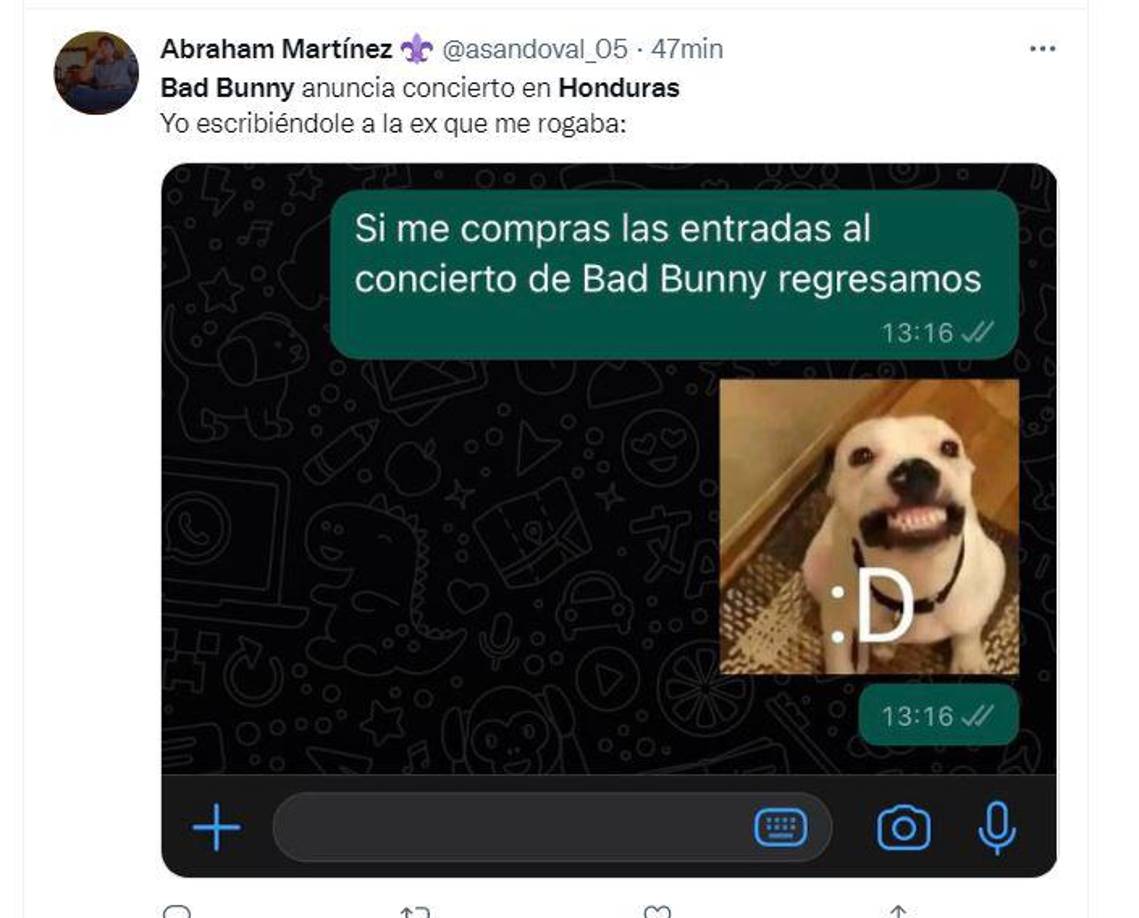Click the green Bad Bunny message bubble
Image resolution: width=1139 pixels, height=918 pixels.
(x=675, y=275)
